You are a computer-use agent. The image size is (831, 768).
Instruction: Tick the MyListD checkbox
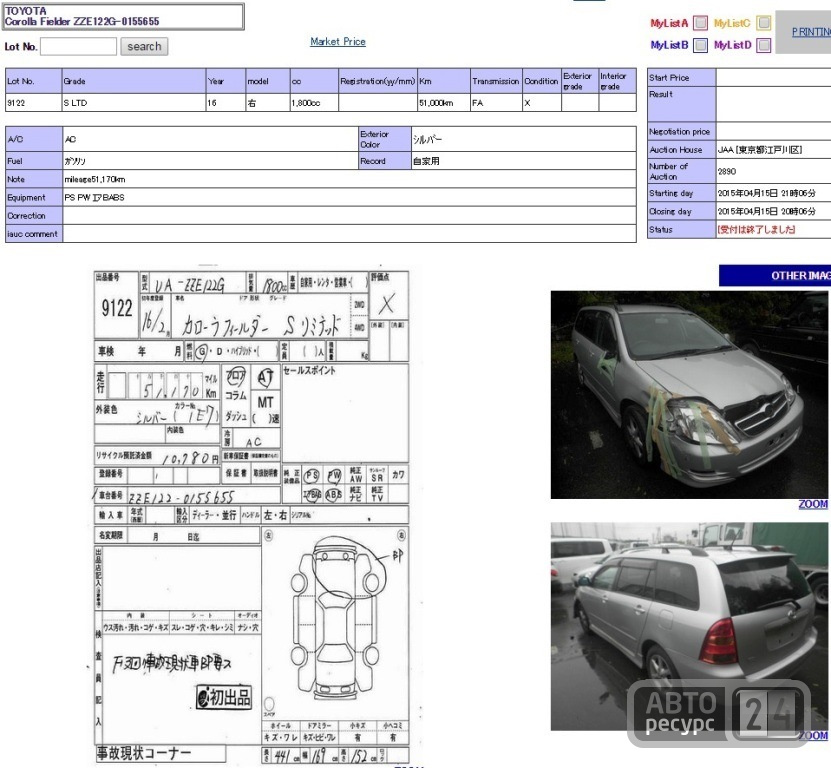point(764,45)
